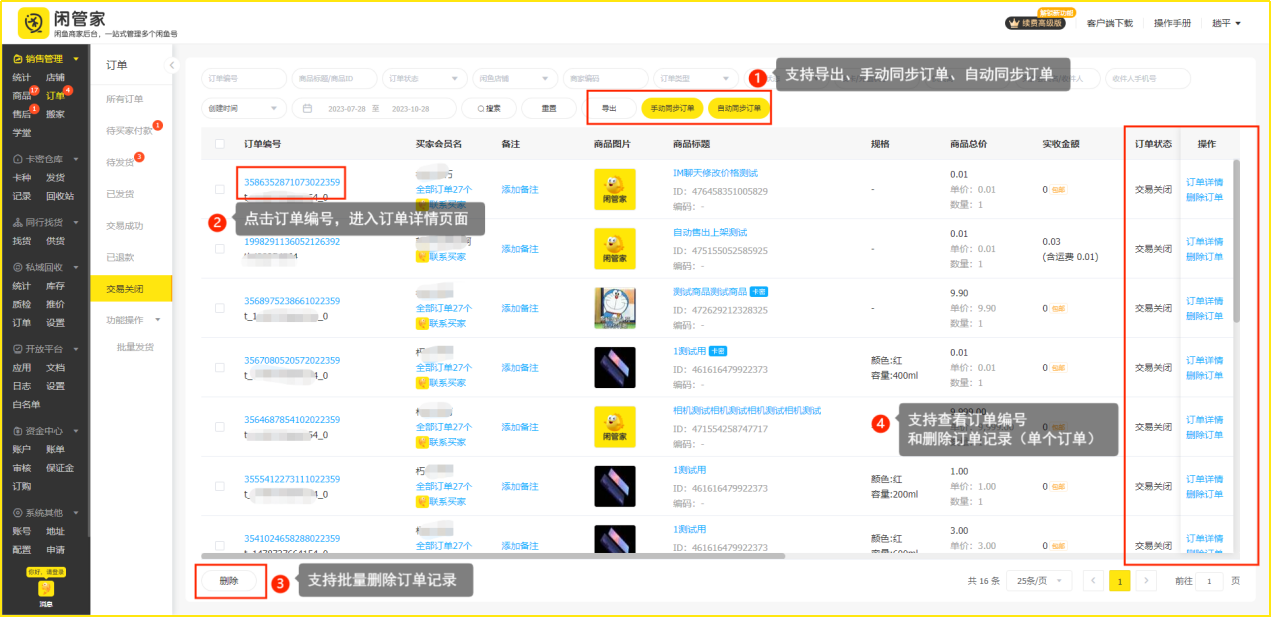Expand the 创建时间 dropdown
The height and width of the screenshot is (618, 1271).
[x=244, y=108]
